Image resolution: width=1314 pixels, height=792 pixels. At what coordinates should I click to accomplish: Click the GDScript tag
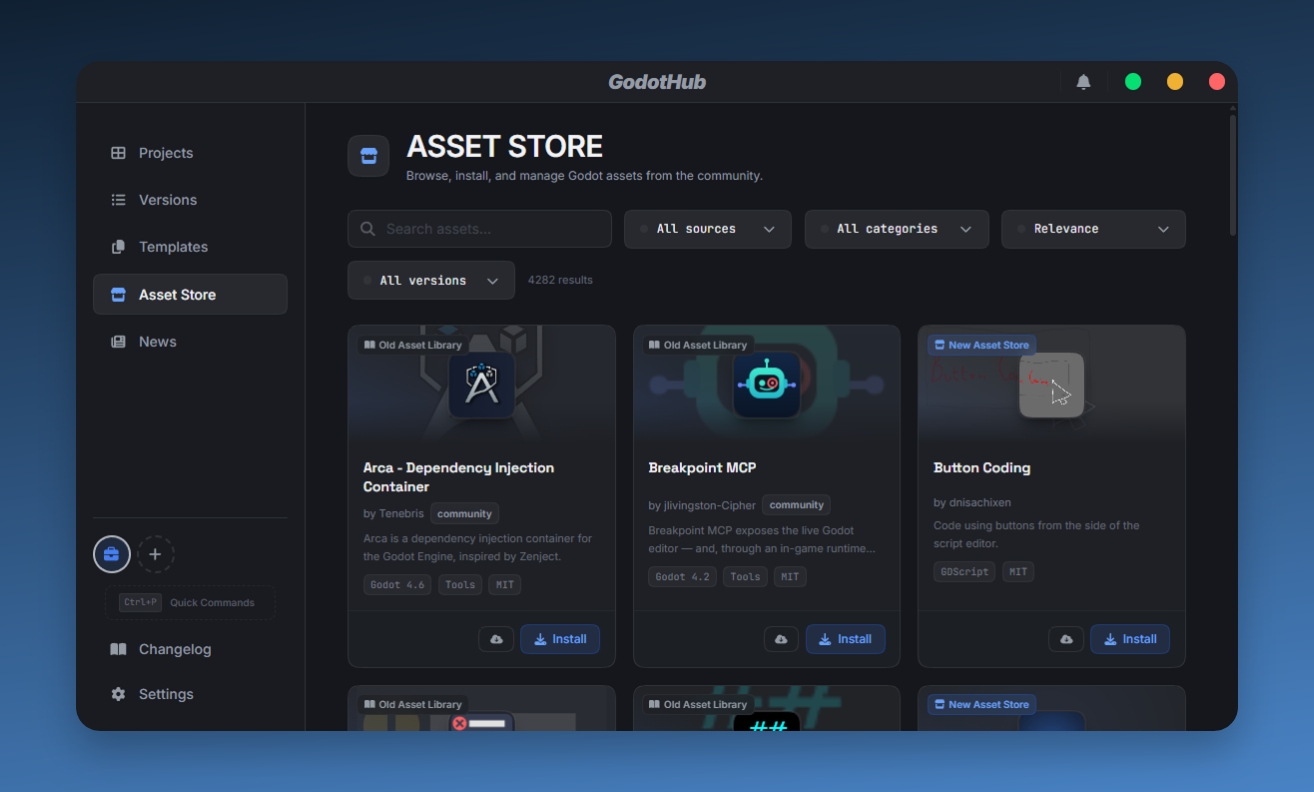(964, 572)
